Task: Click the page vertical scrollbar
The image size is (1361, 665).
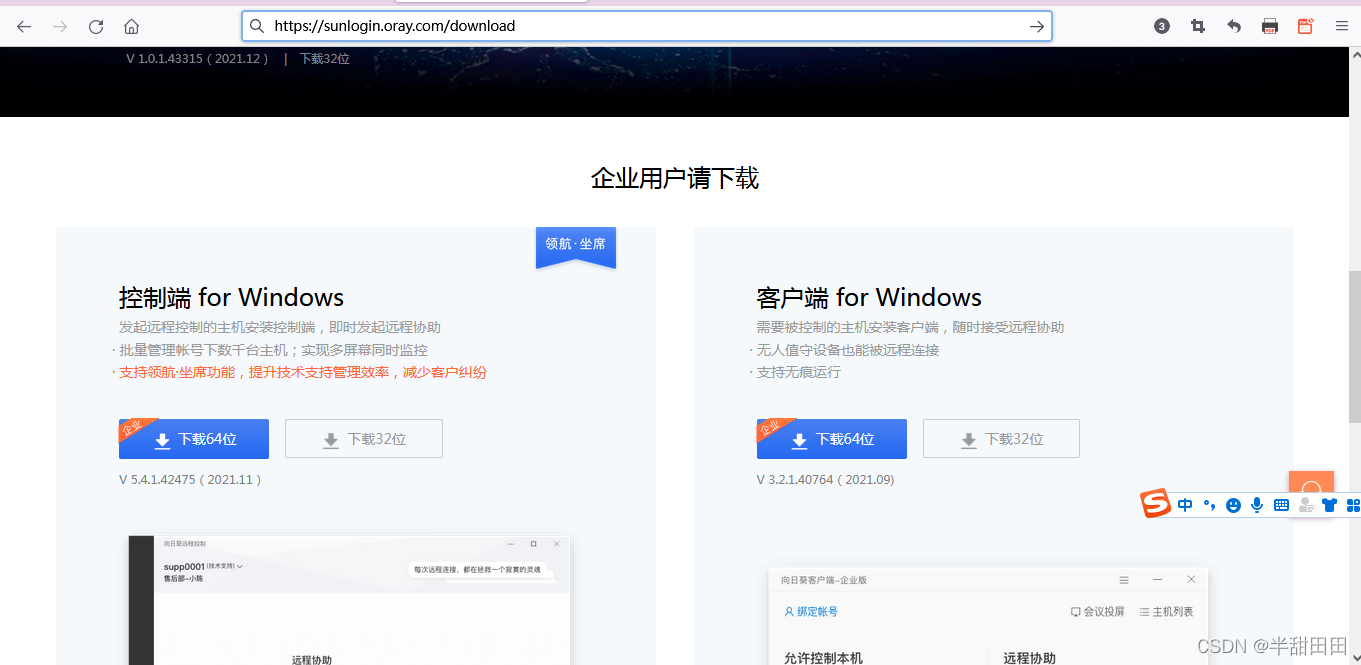Action: 1355,346
